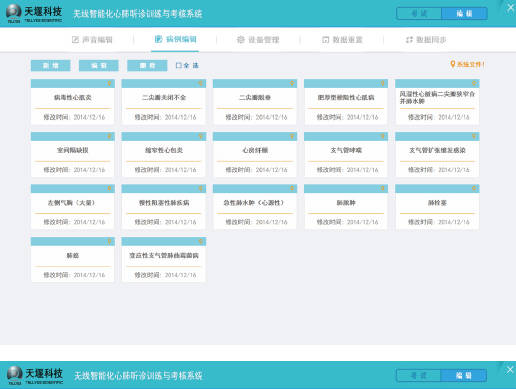Click the pin icon on 二尖瓣脱垂 card
This screenshot has width=516, height=389.
pyautogui.click(x=292, y=83)
